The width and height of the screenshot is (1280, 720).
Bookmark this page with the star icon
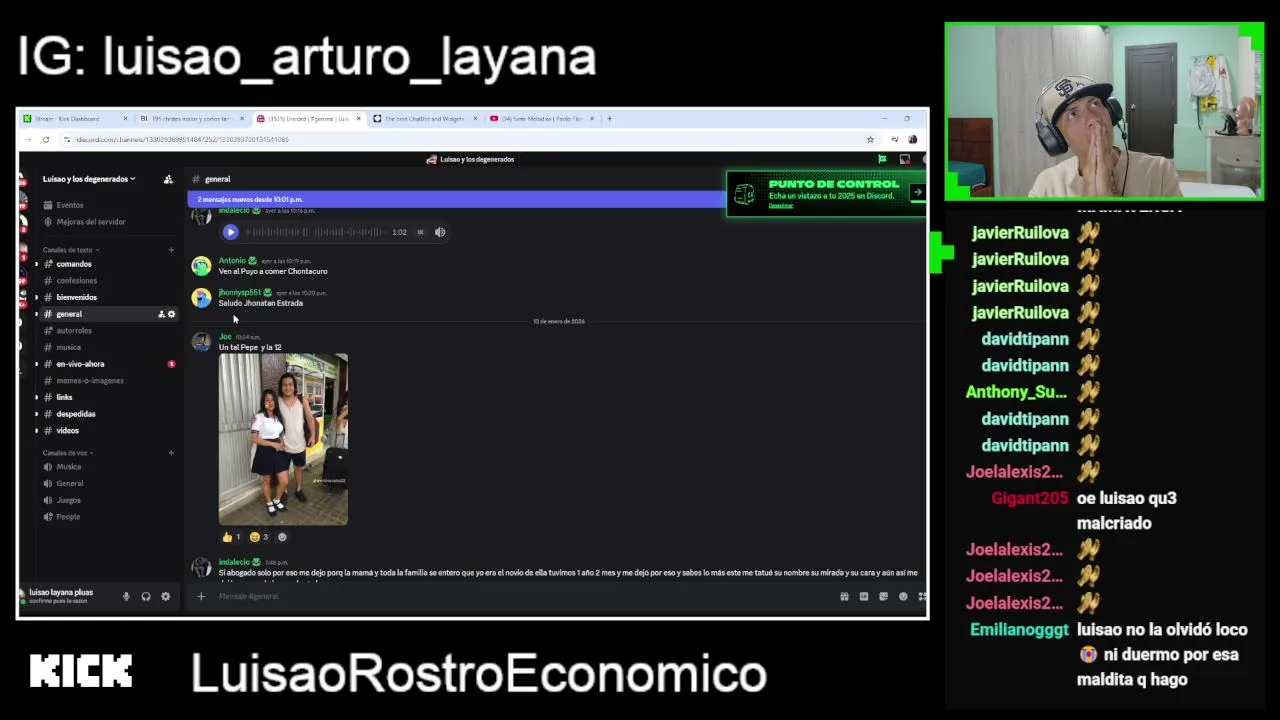click(x=870, y=140)
